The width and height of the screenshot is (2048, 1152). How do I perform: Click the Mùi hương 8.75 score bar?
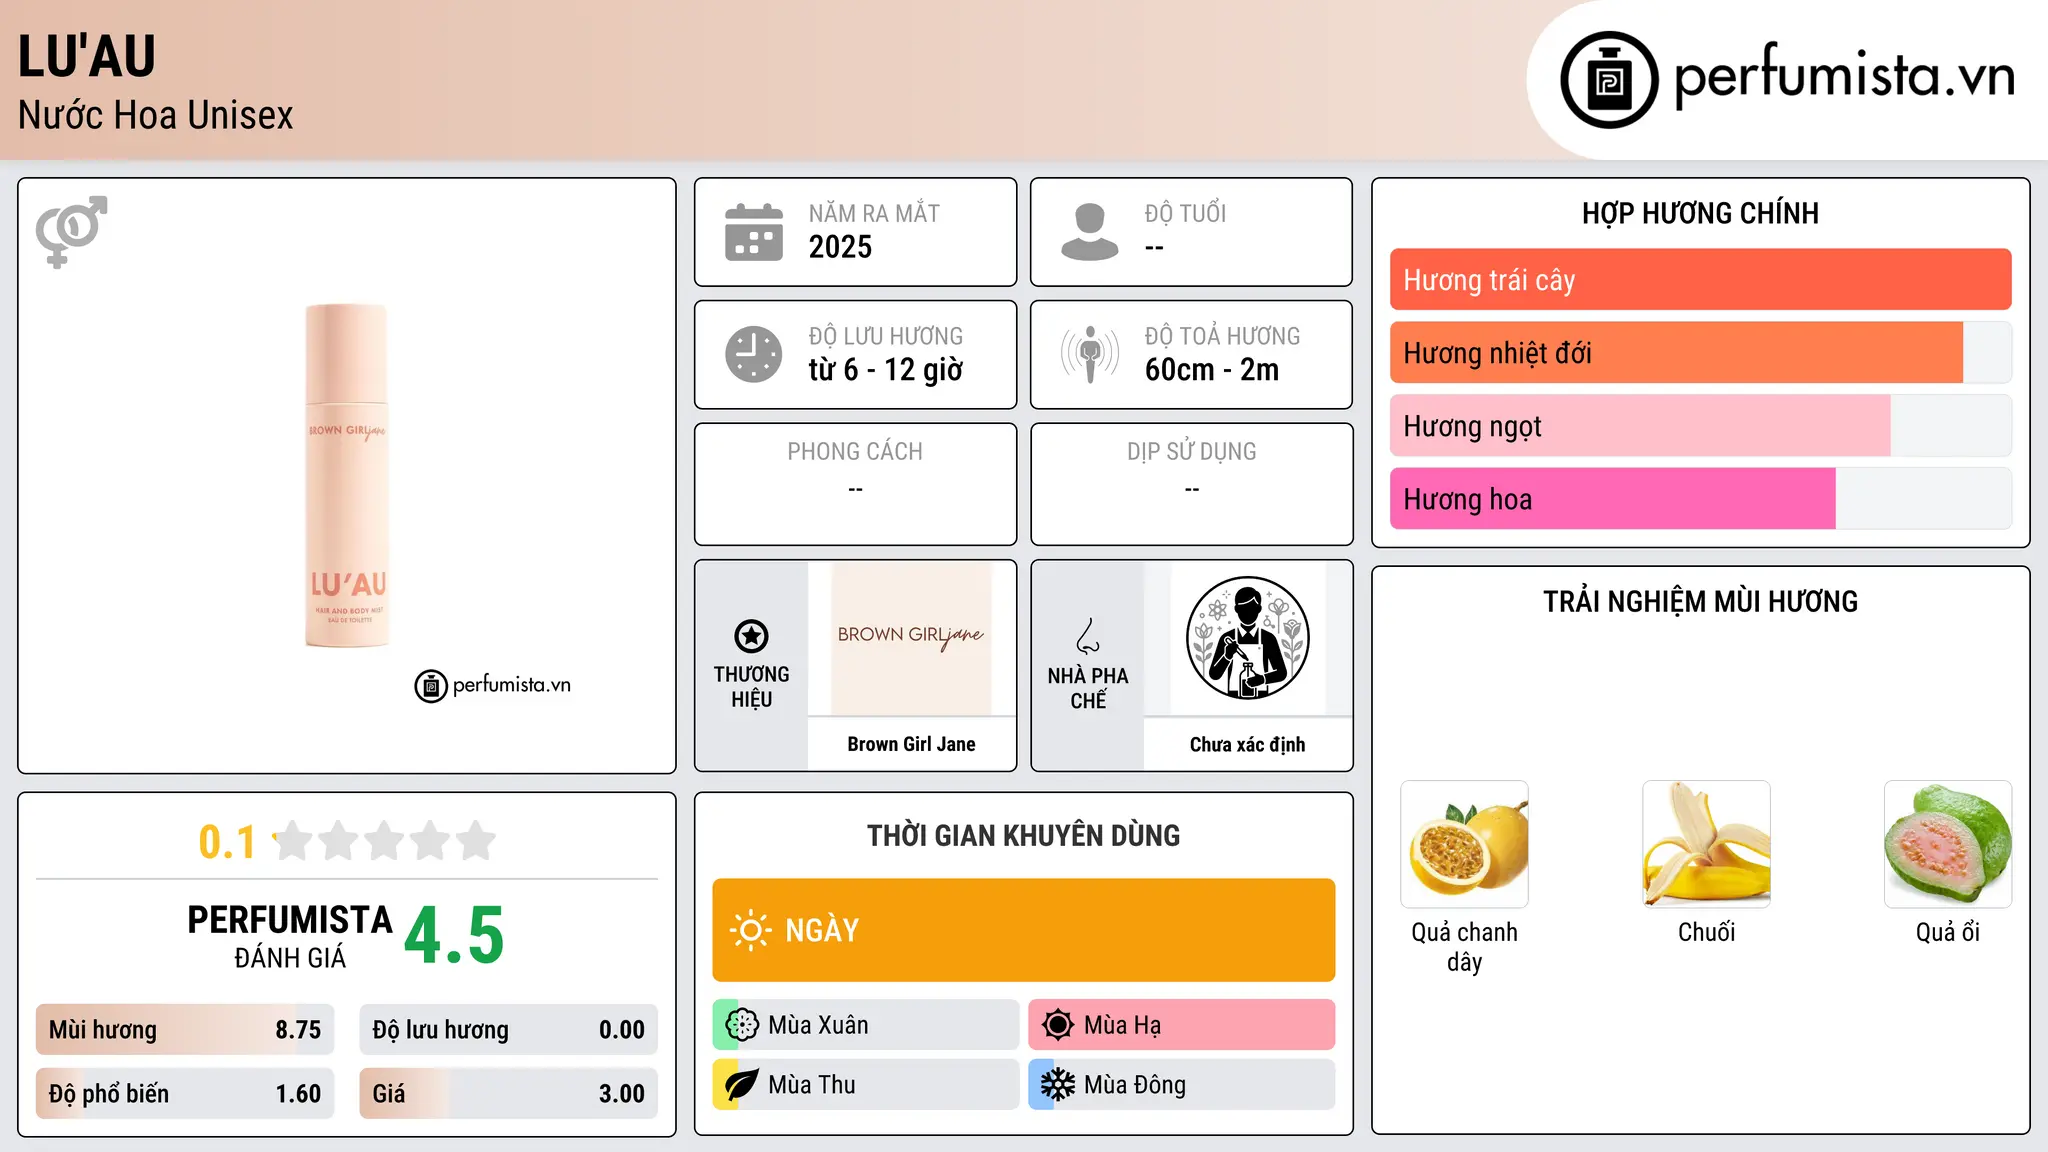tap(185, 1030)
